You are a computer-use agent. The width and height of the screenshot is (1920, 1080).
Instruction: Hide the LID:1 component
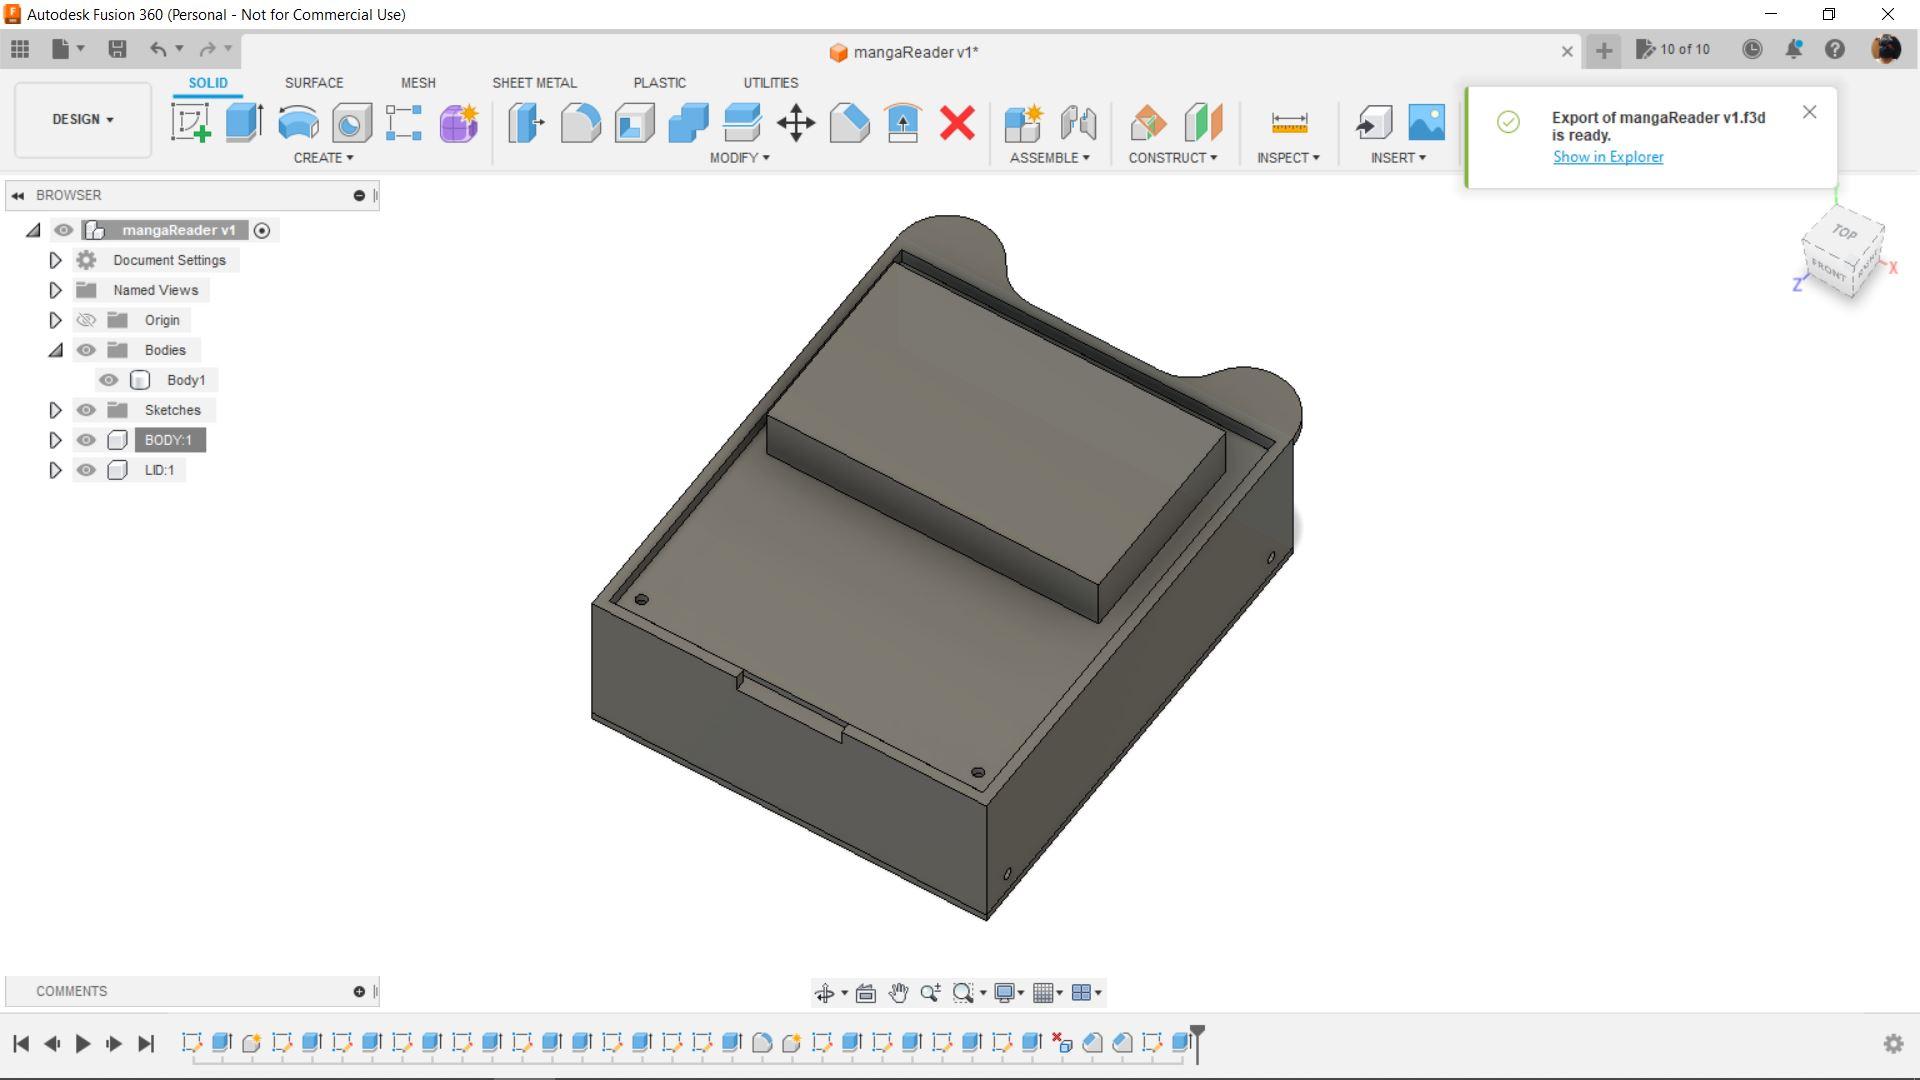(86, 470)
